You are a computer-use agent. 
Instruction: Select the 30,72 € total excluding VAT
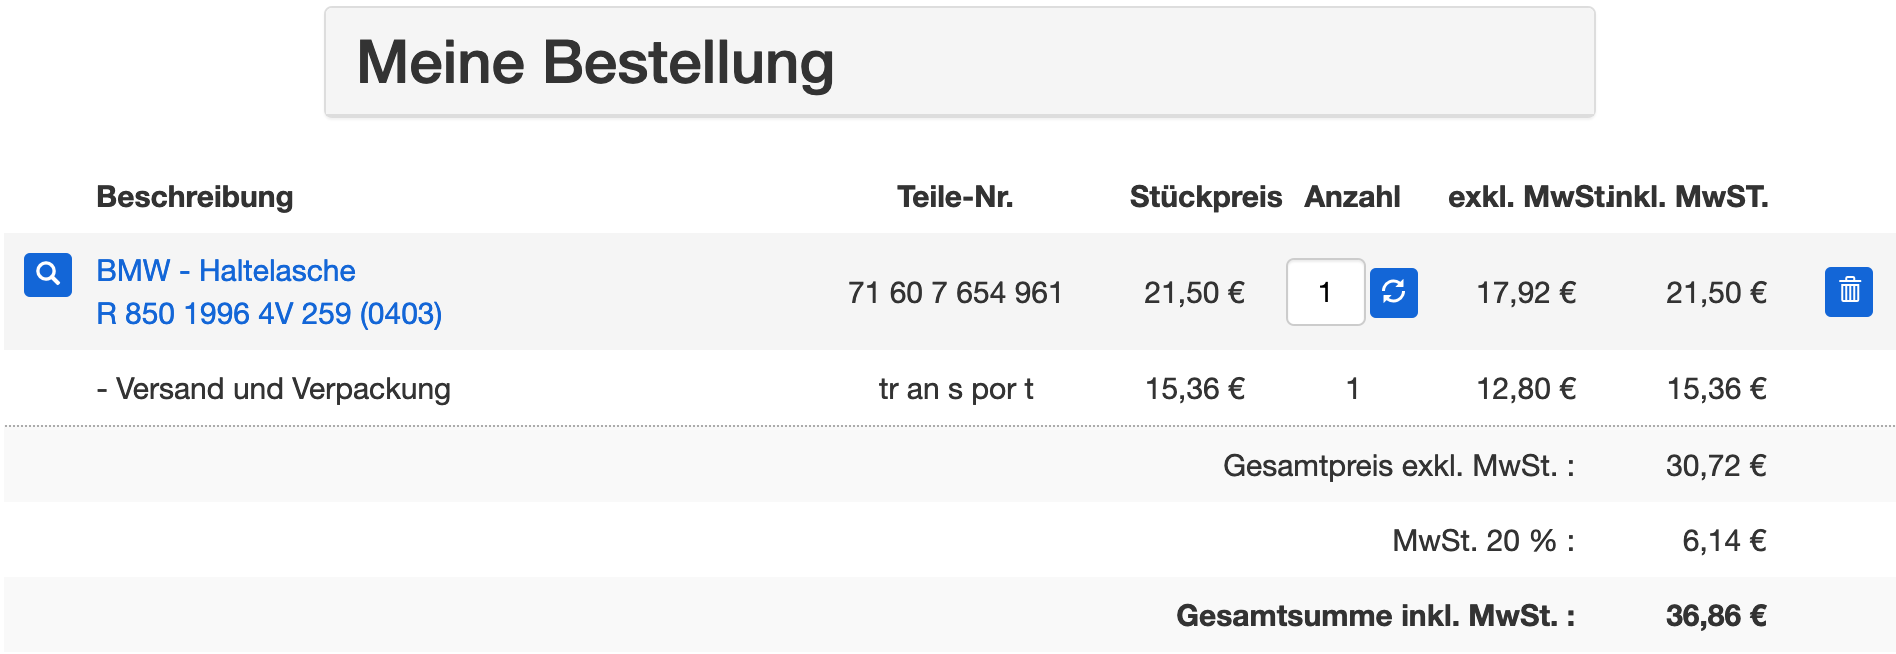click(1716, 466)
